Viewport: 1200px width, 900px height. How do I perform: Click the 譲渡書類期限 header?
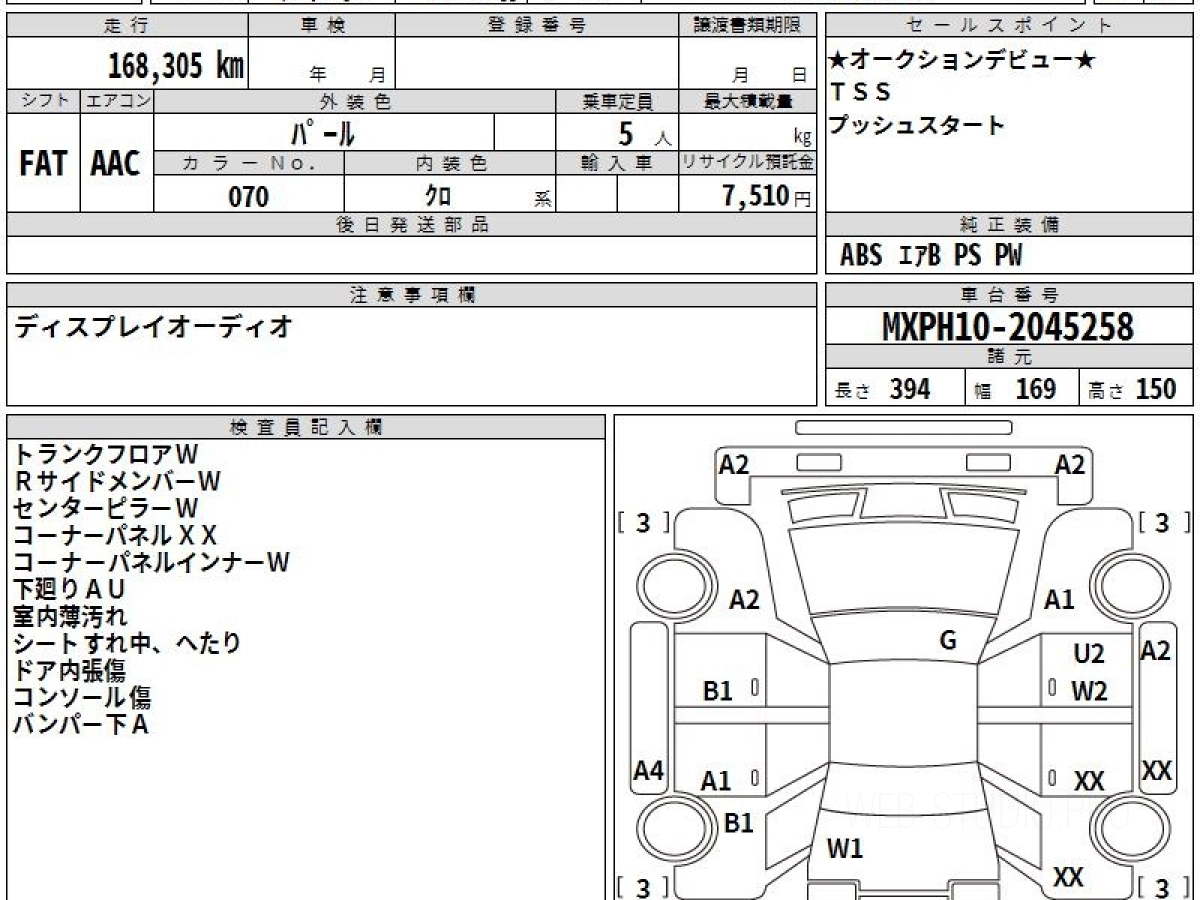747,26
